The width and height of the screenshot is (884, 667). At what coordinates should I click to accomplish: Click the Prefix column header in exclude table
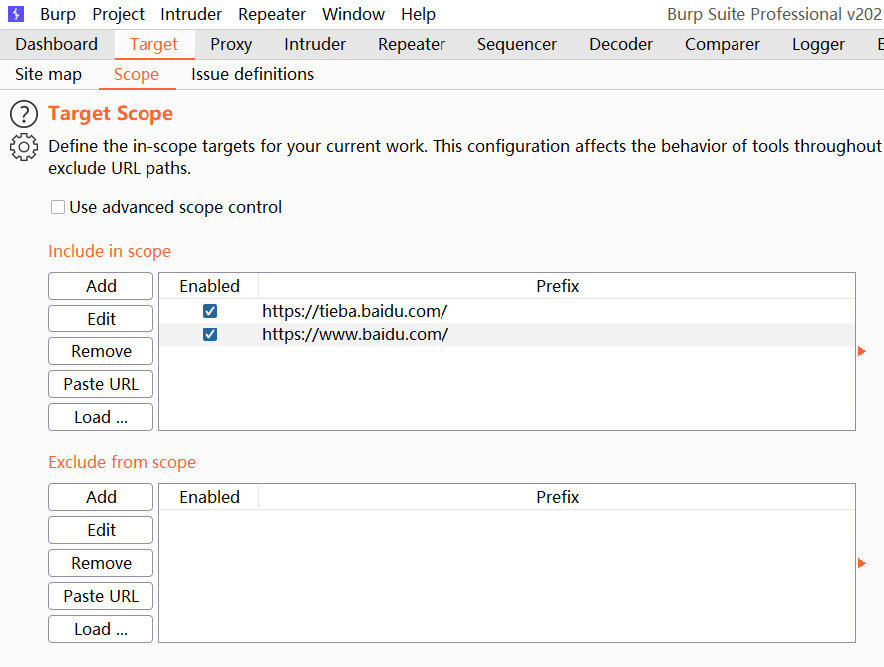(x=557, y=497)
